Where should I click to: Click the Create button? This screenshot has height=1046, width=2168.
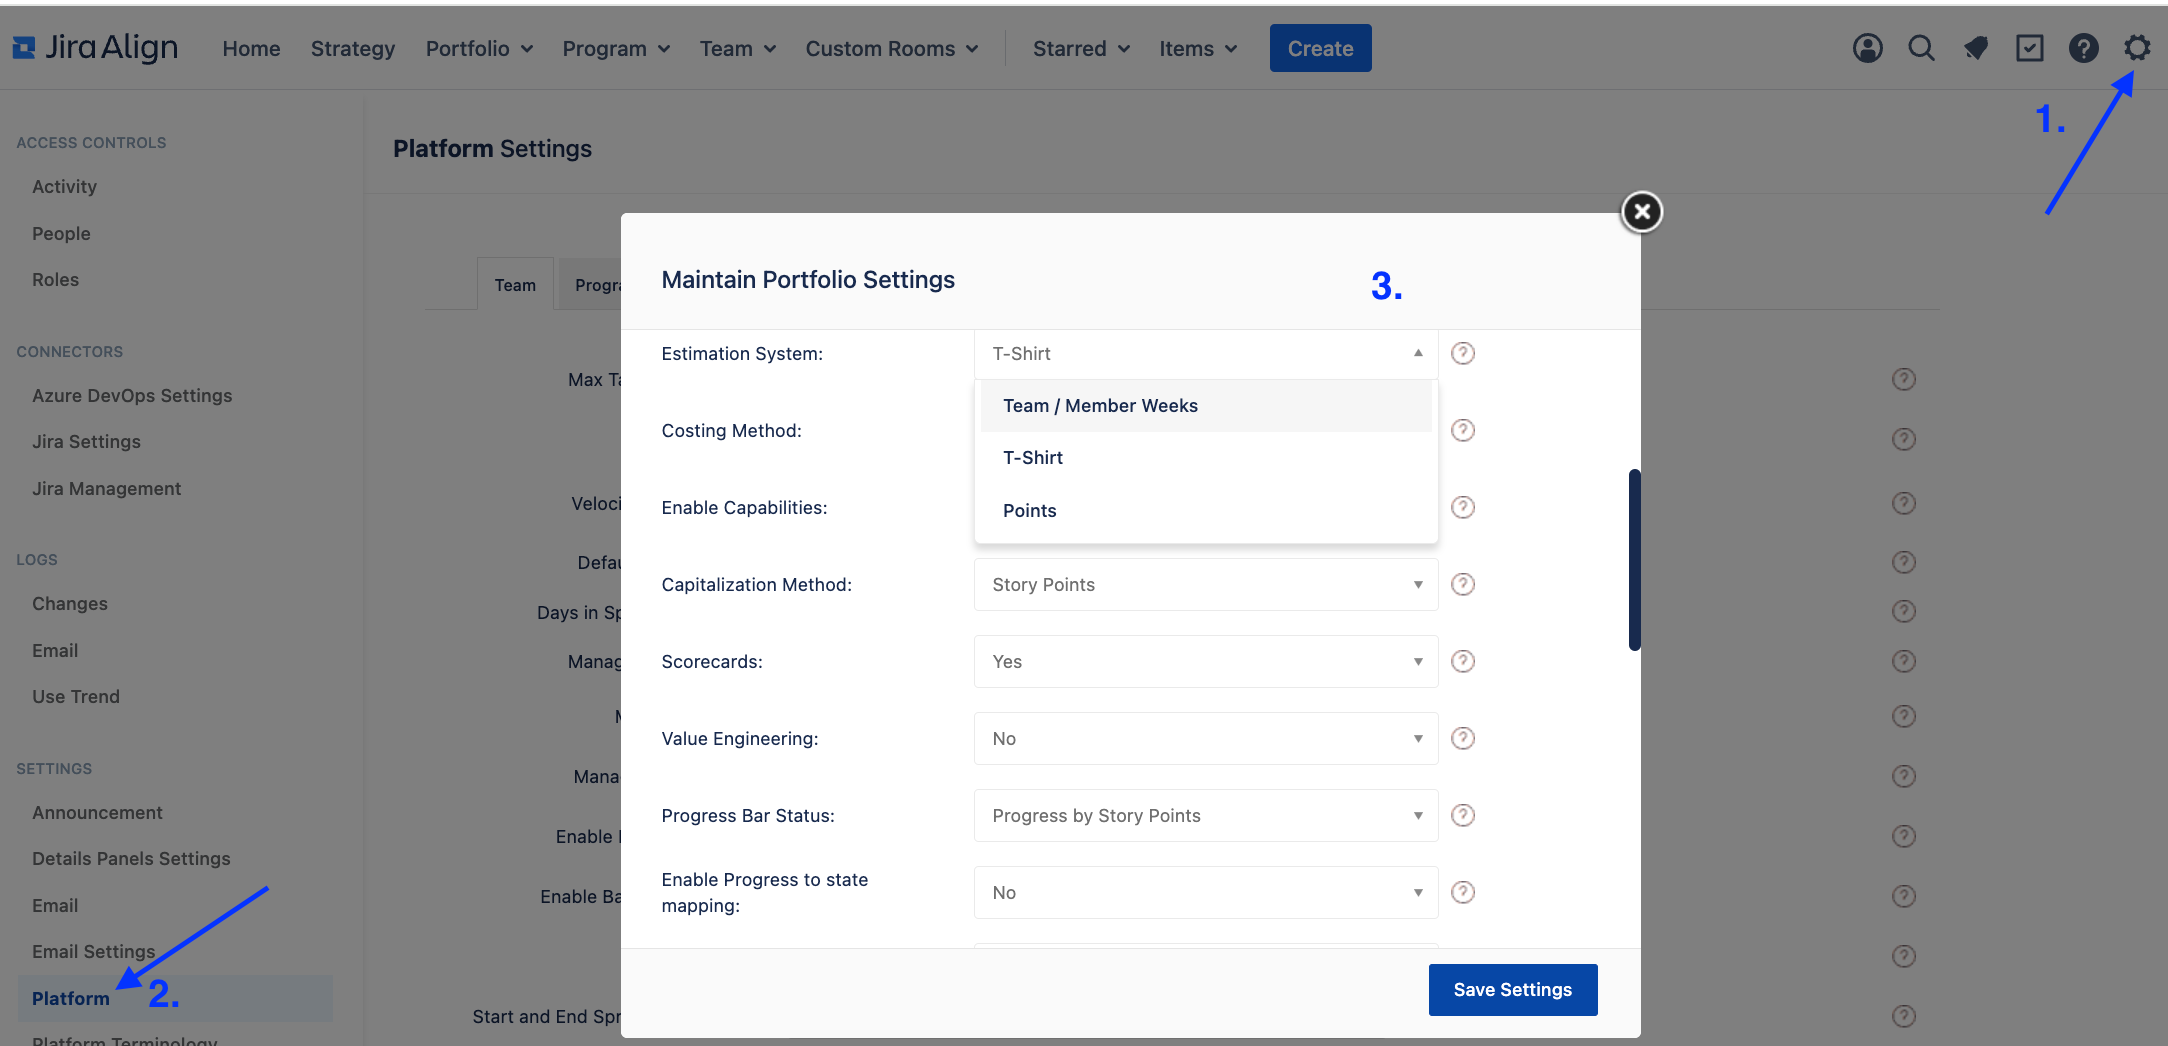[x=1319, y=47]
